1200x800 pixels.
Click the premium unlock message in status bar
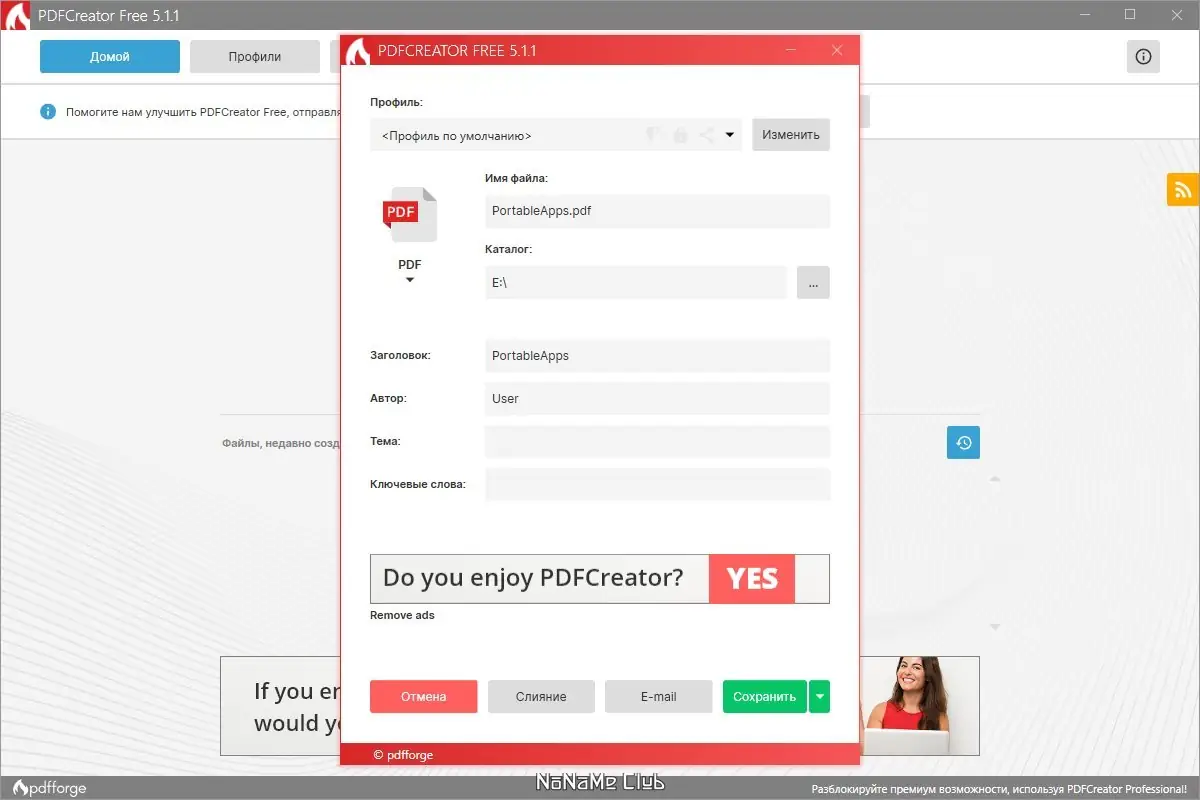click(x=999, y=789)
